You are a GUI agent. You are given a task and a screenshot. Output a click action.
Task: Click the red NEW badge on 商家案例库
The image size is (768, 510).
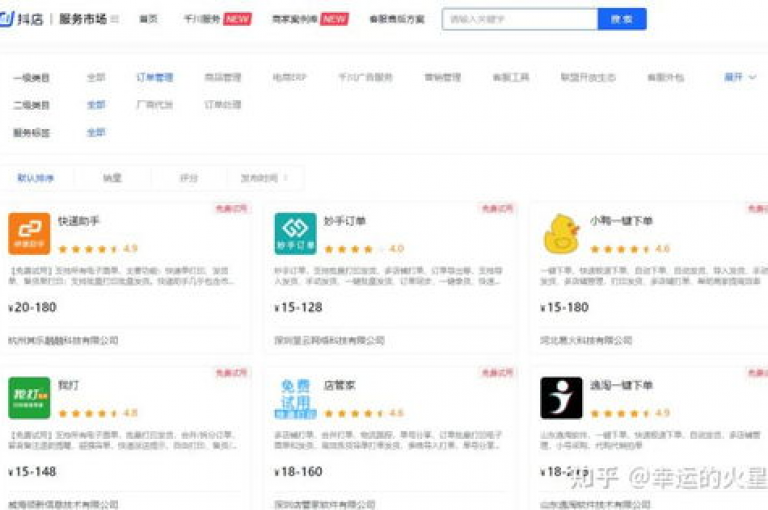coord(335,19)
